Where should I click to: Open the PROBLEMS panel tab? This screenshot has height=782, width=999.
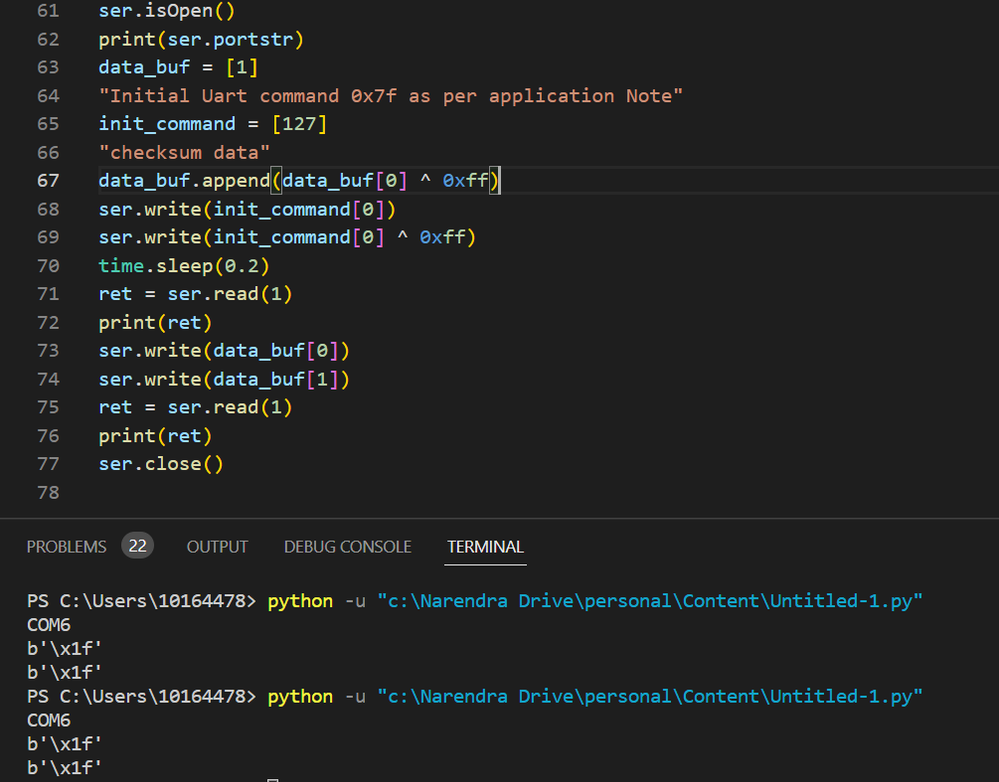click(66, 547)
